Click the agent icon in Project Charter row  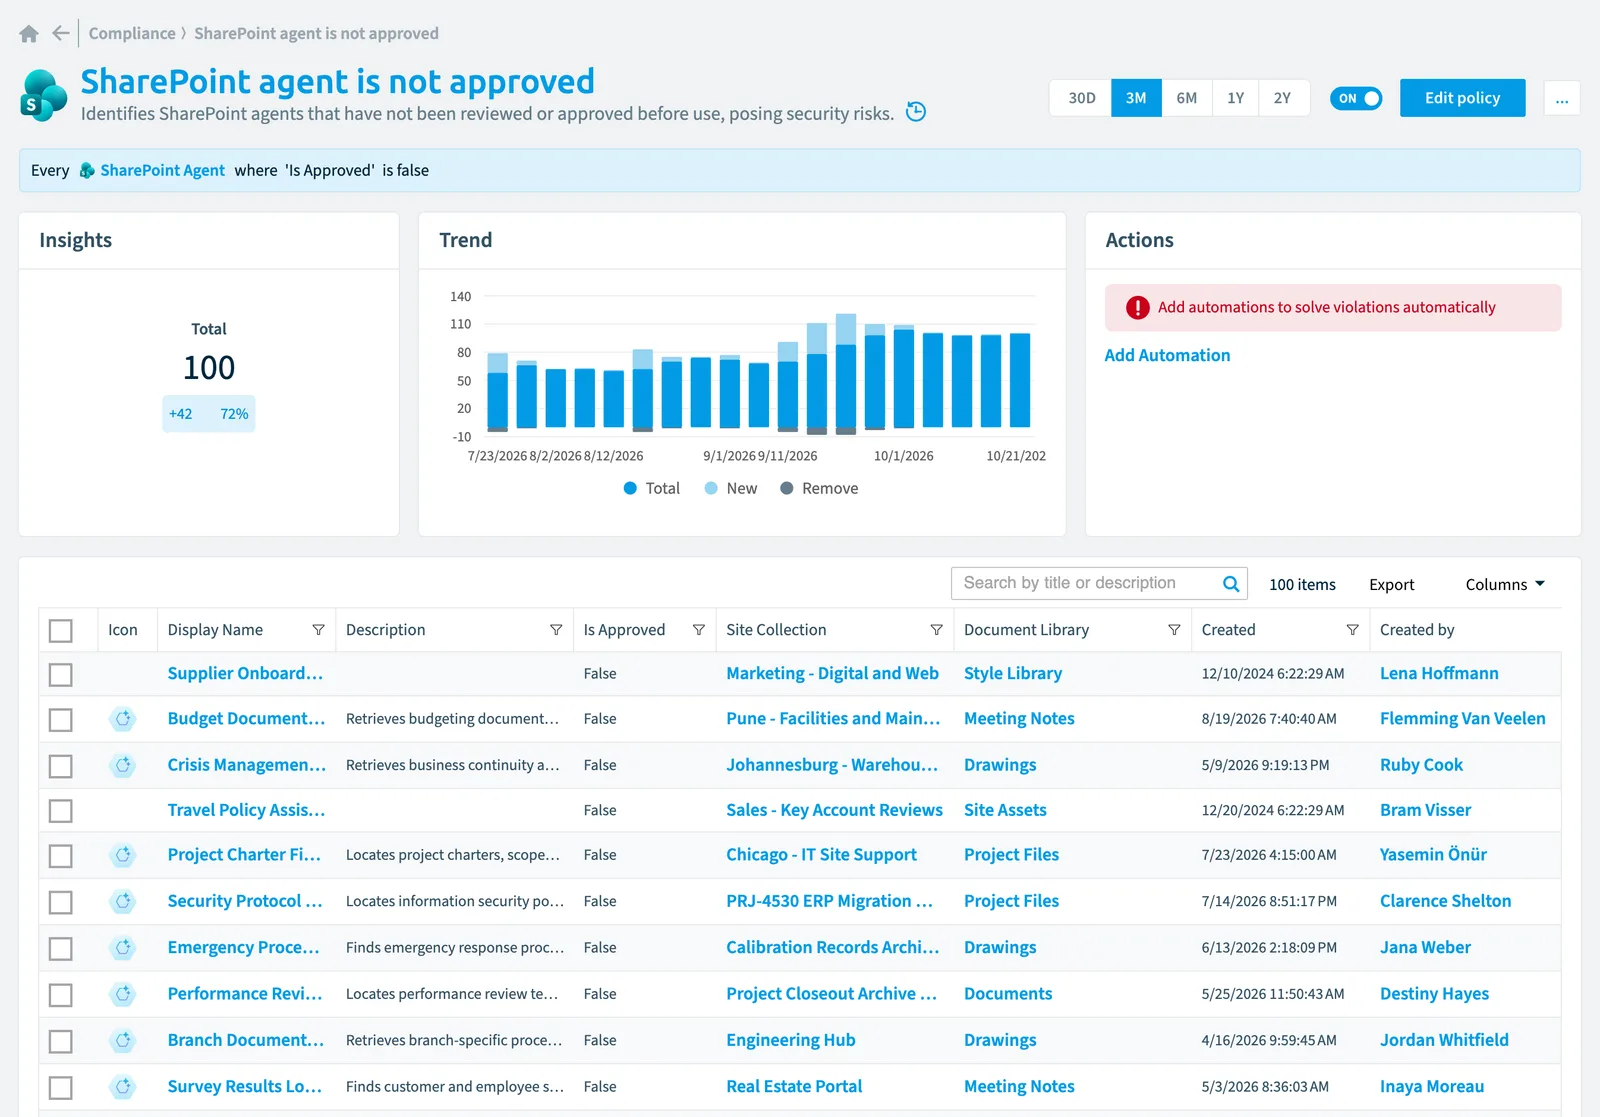[123, 855]
